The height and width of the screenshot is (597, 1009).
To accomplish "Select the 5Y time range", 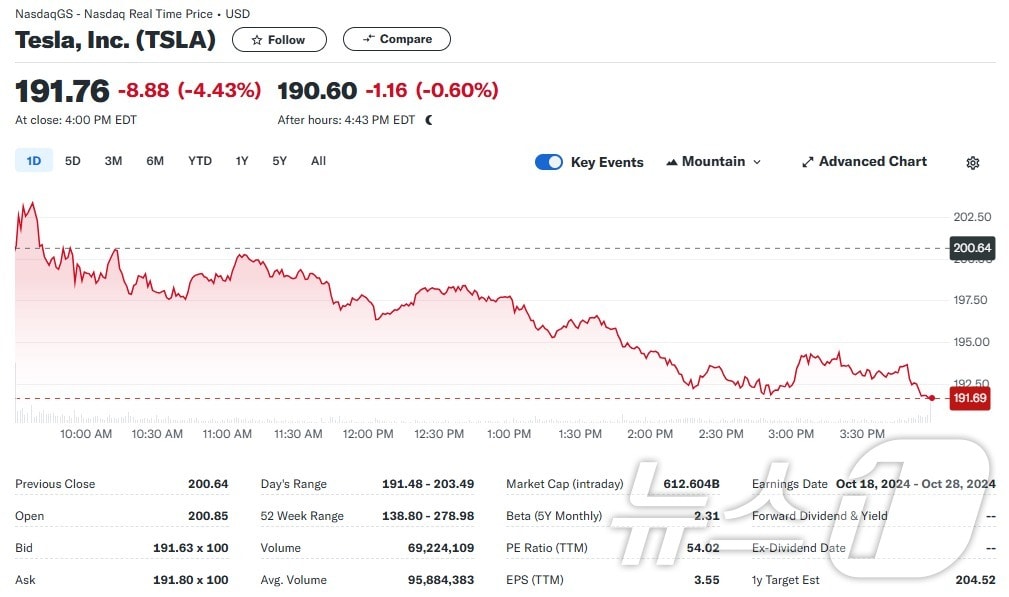I will [x=279, y=160].
